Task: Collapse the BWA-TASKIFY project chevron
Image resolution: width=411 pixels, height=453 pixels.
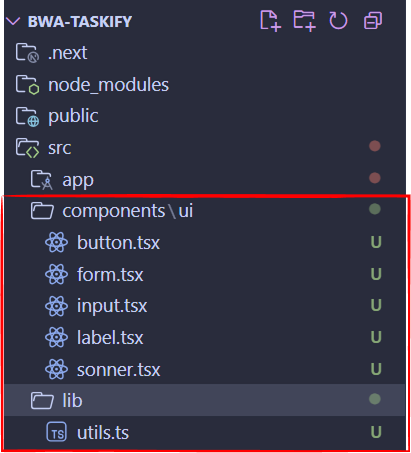Action: point(13,21)
